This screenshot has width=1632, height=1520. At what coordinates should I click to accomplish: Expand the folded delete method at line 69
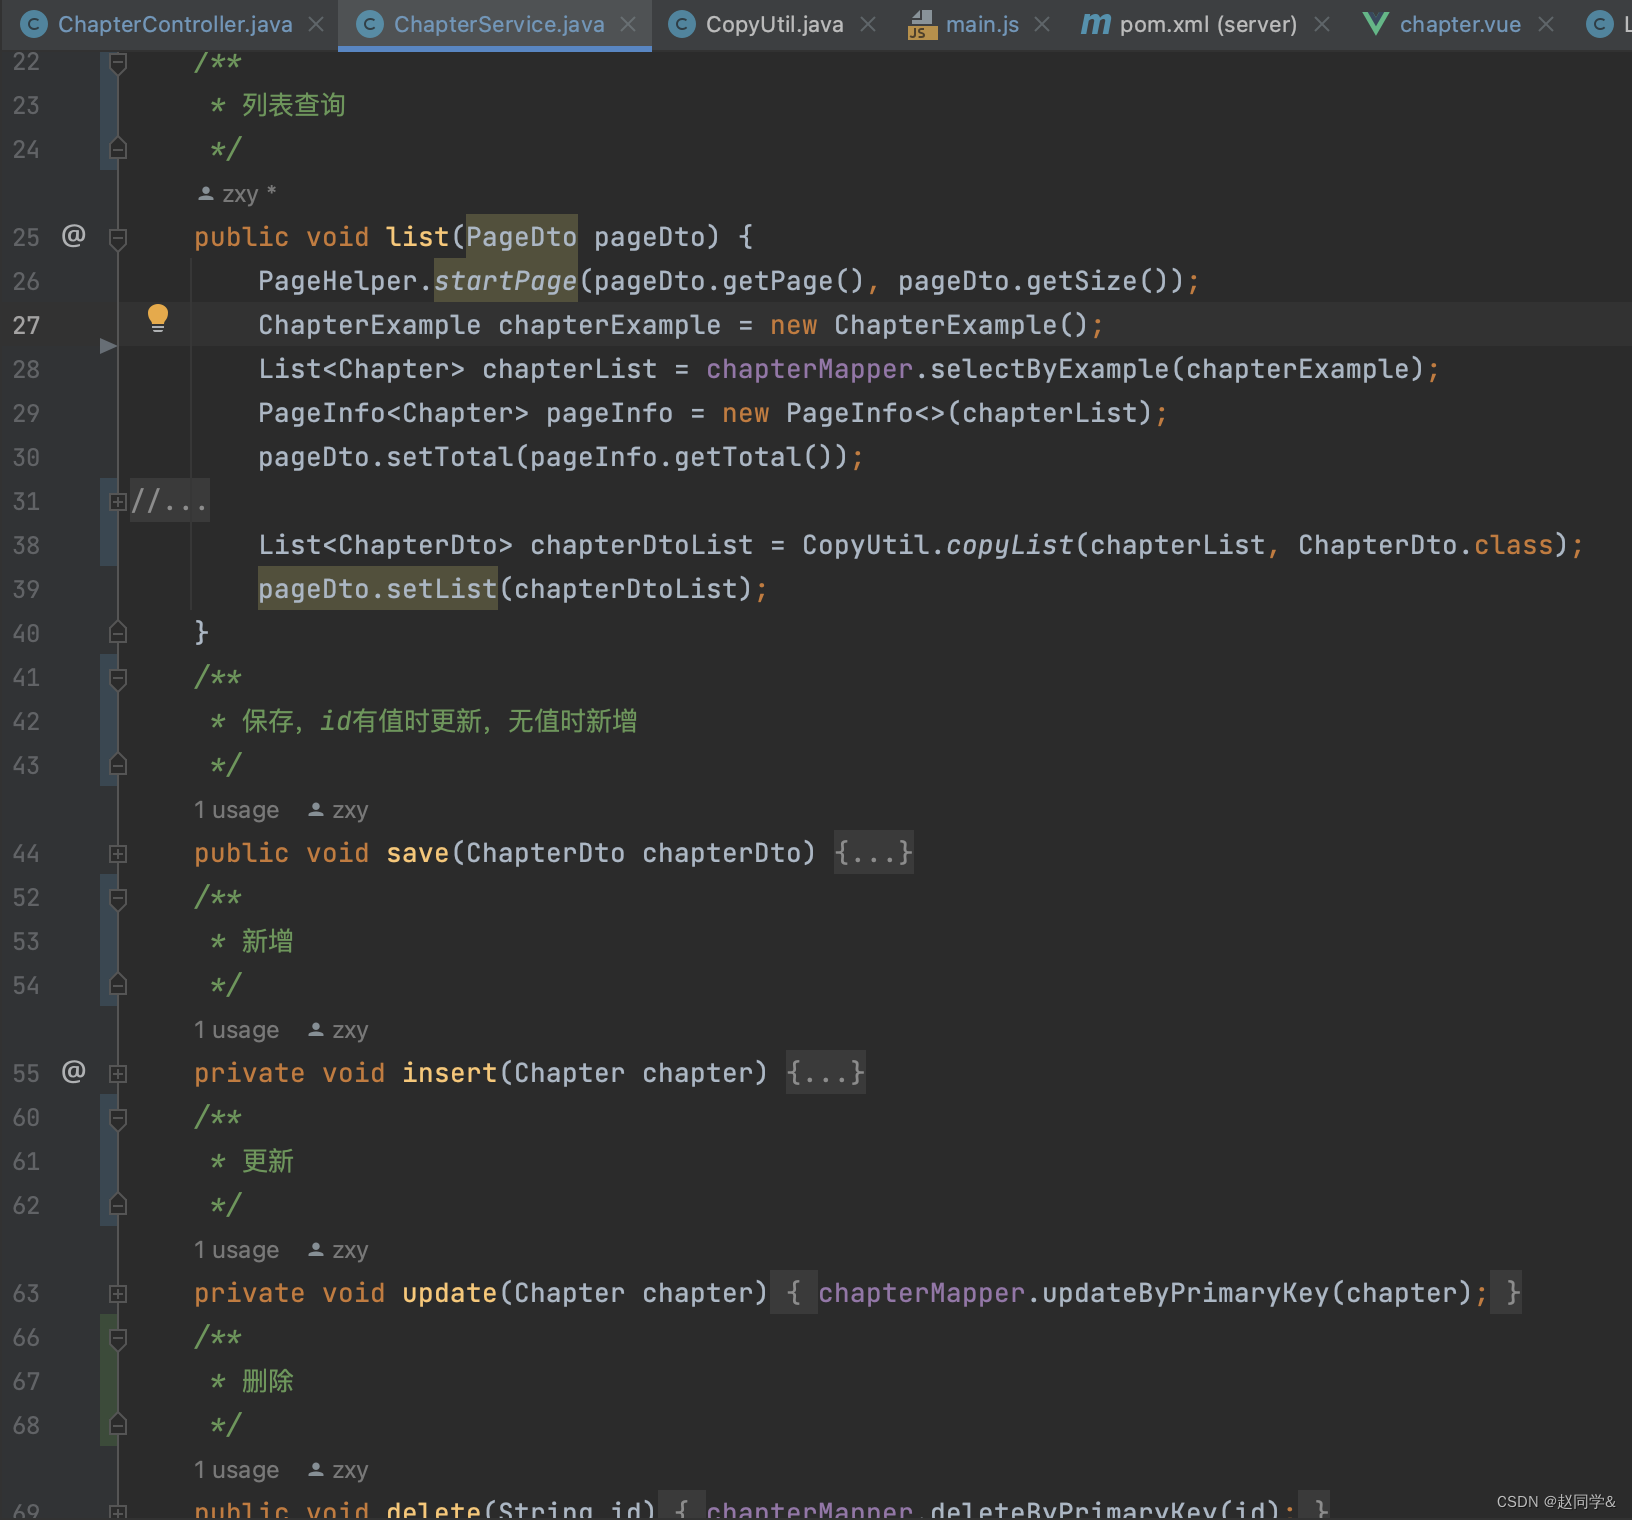(x=118, y=1512)
